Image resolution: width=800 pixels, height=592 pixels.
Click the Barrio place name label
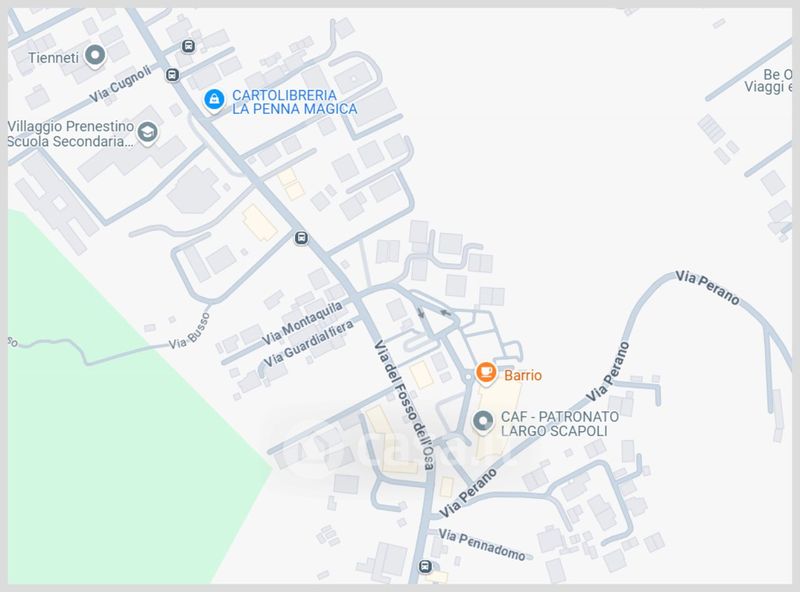point(523,375)
